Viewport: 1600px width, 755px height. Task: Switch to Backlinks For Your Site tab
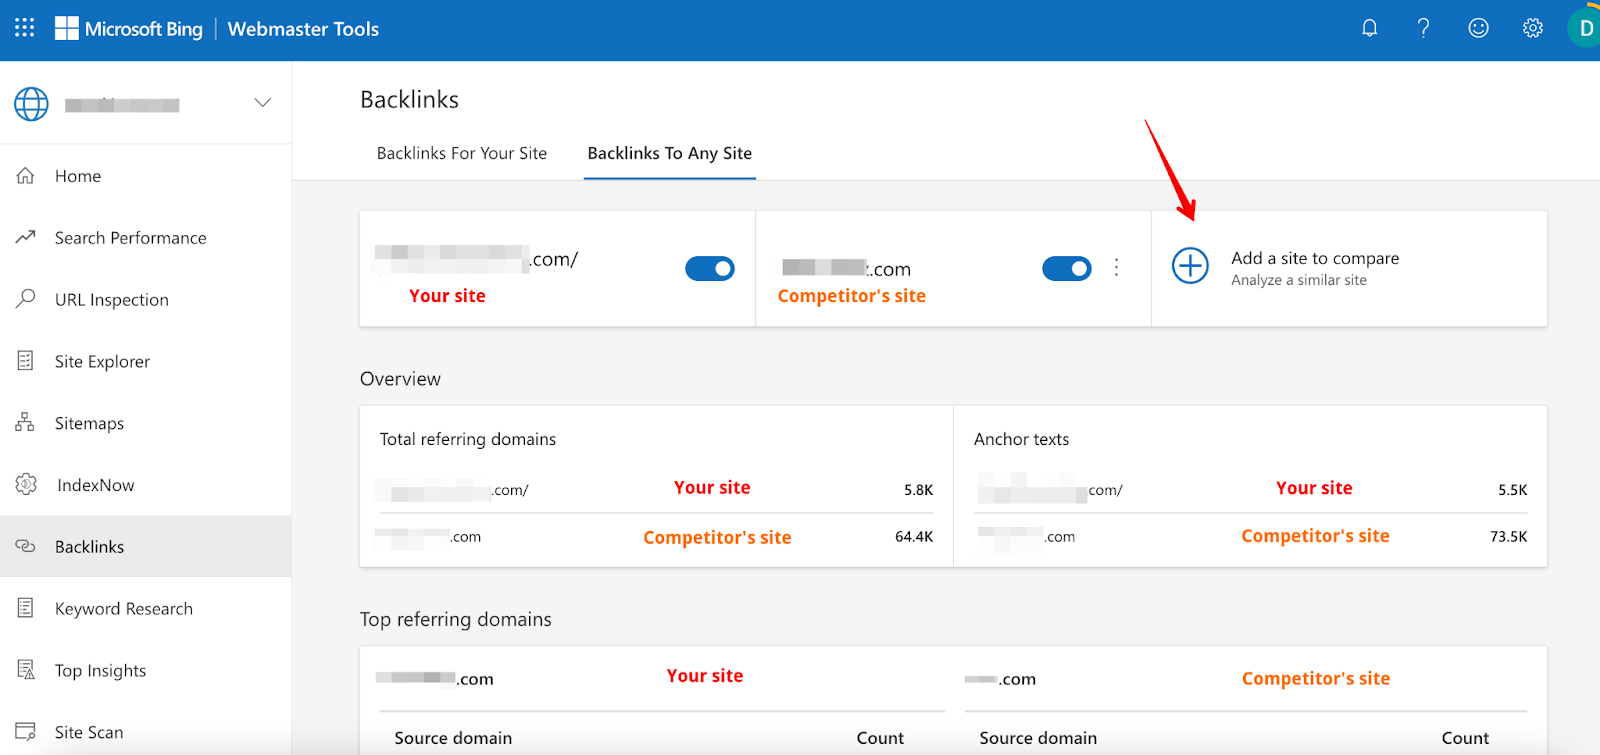click(462, 153)
